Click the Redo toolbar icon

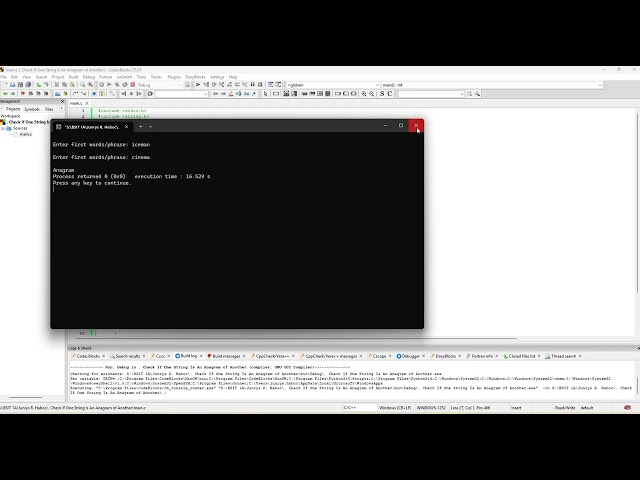pos(46,84)
